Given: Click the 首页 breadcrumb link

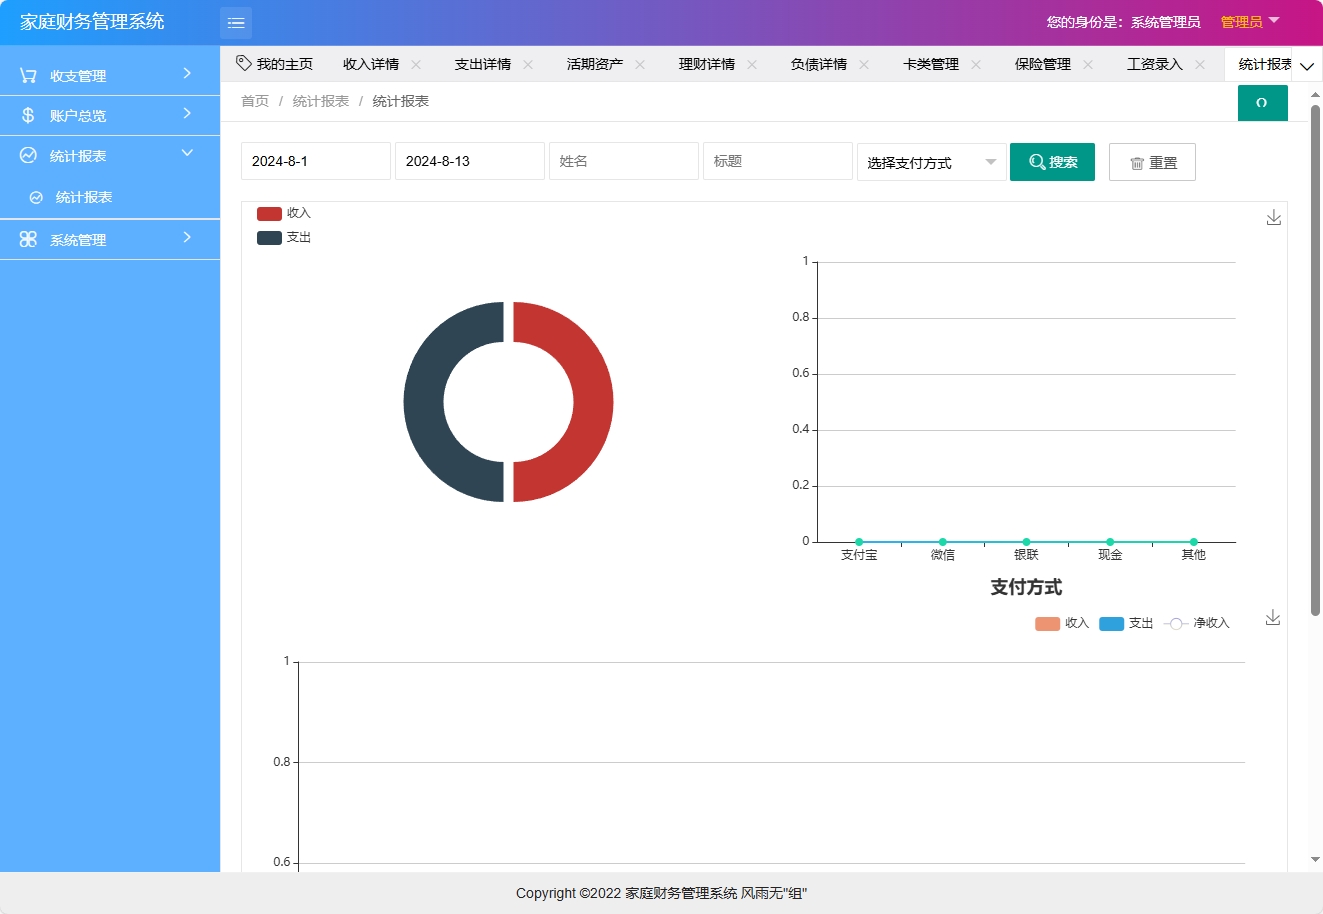Looking at the screenshot, I should coord(254,101).
